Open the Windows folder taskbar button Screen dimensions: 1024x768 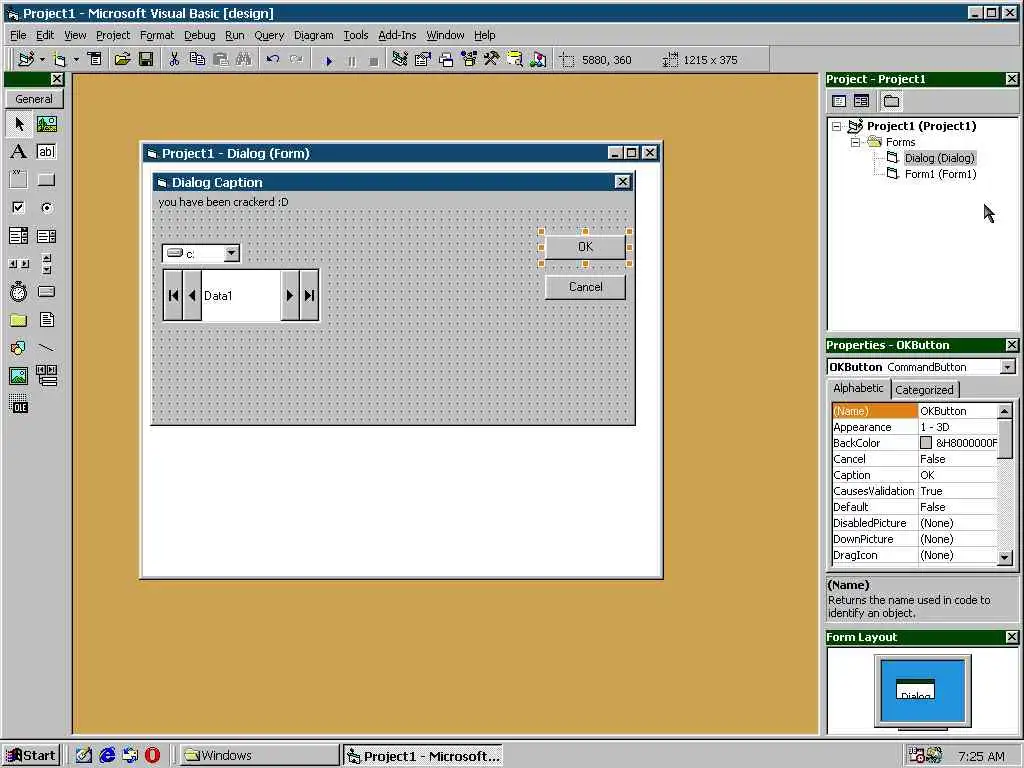[x=259, y=756]
